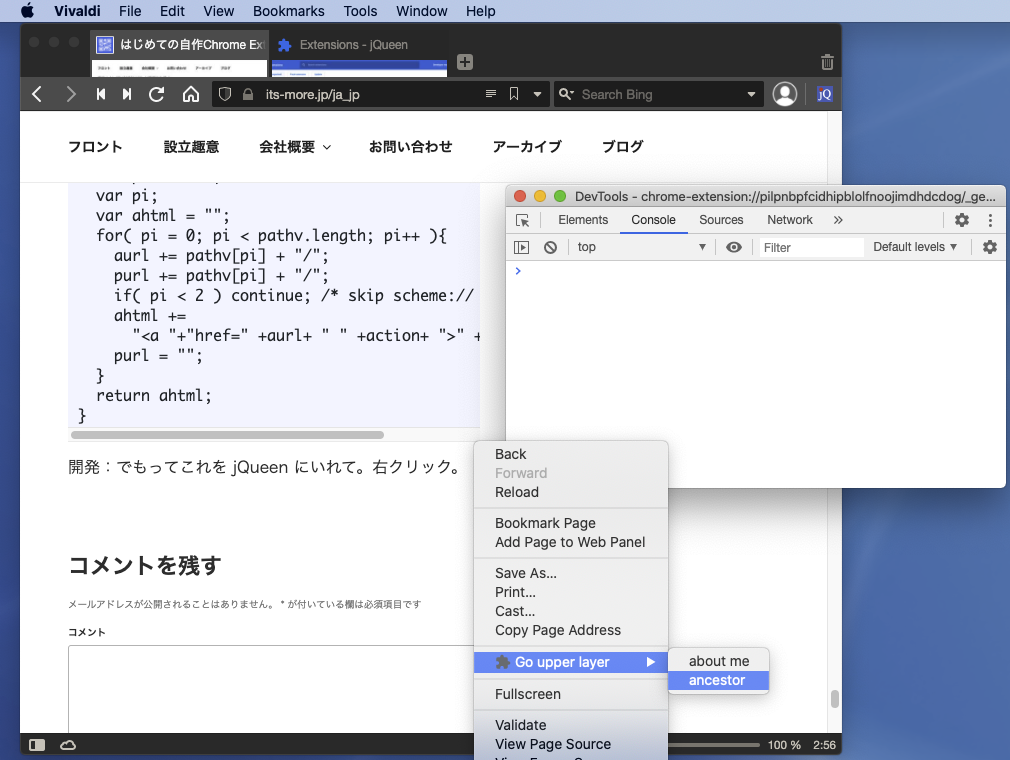
Task: Toggle the Vivaldi side panel
Action: point(37,745)
